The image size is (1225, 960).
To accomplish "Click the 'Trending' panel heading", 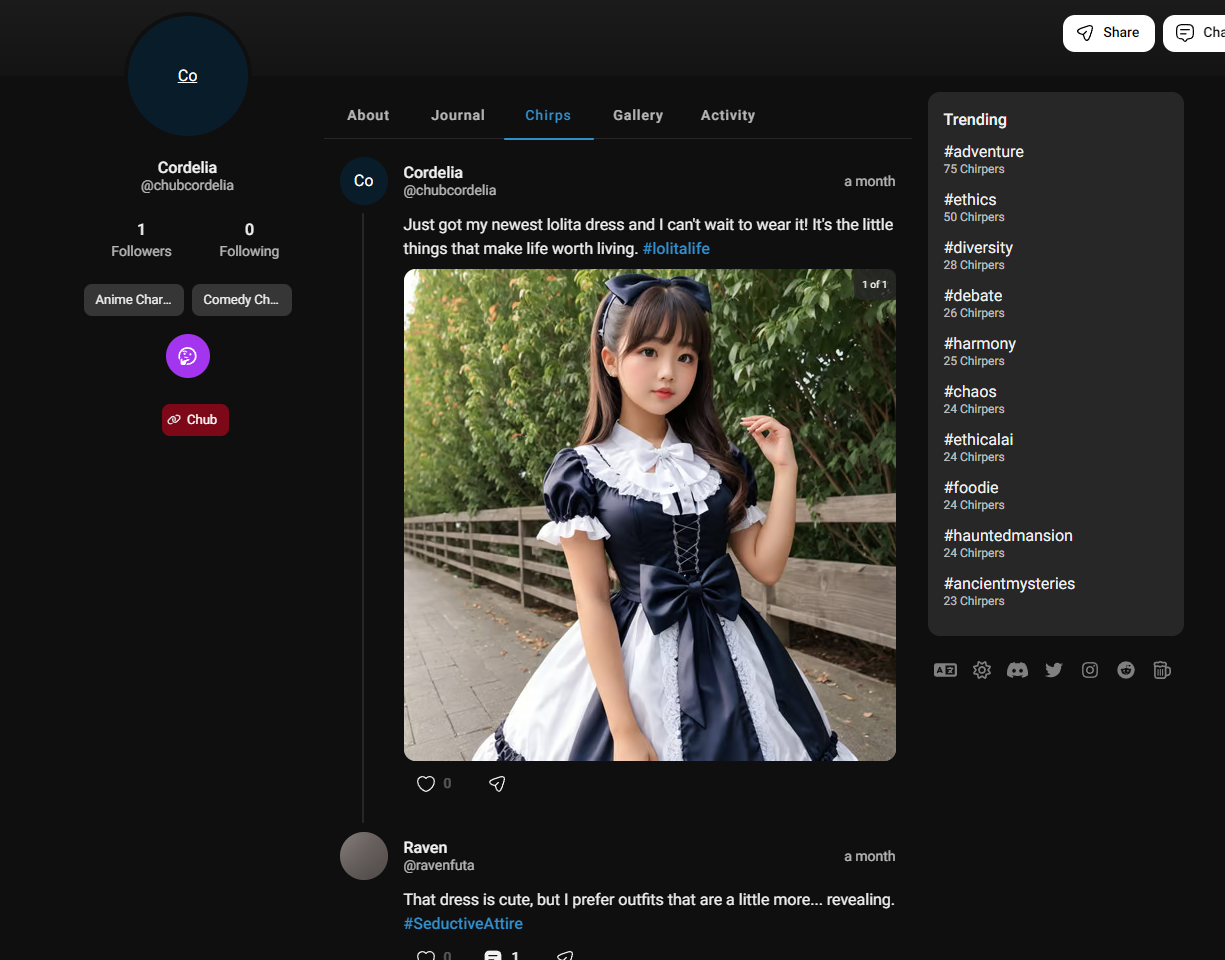I will click(x=975, y=120).
